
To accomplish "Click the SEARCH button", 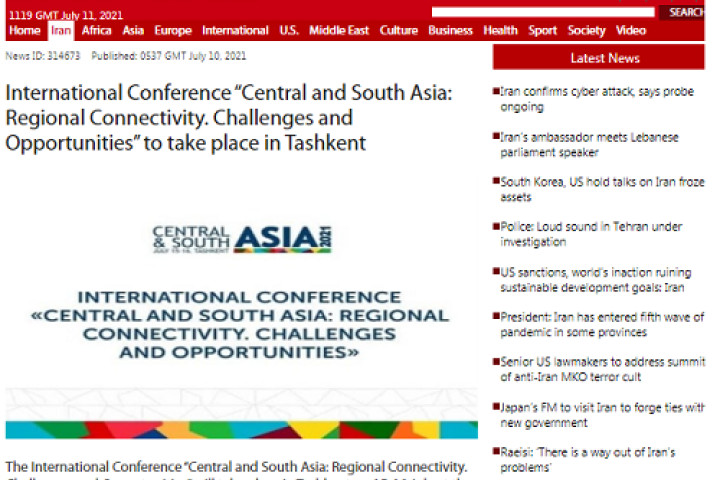I will click(x=683, y=12).
